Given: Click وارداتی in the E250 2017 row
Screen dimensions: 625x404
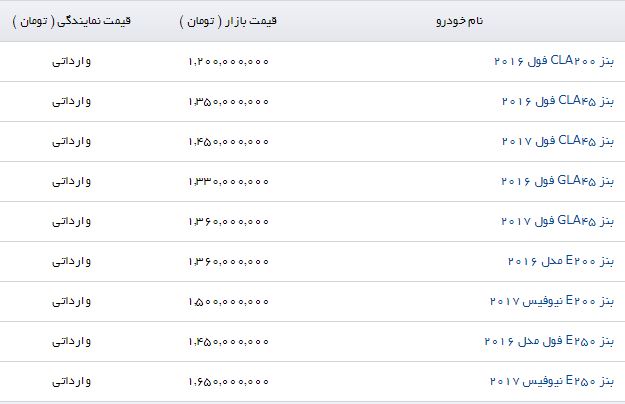Looking at the screenshot, I should pos(71,381).
